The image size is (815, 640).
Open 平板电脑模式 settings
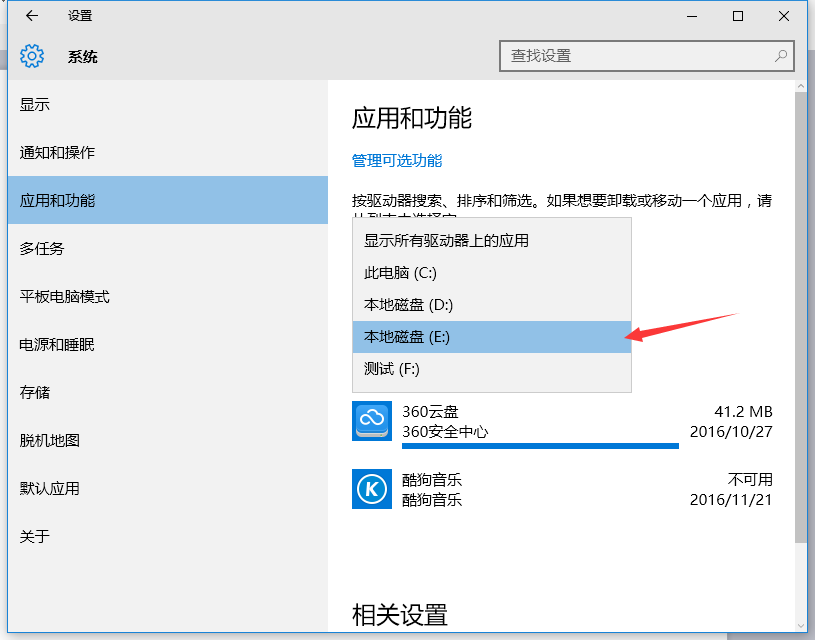pos(167,296)
